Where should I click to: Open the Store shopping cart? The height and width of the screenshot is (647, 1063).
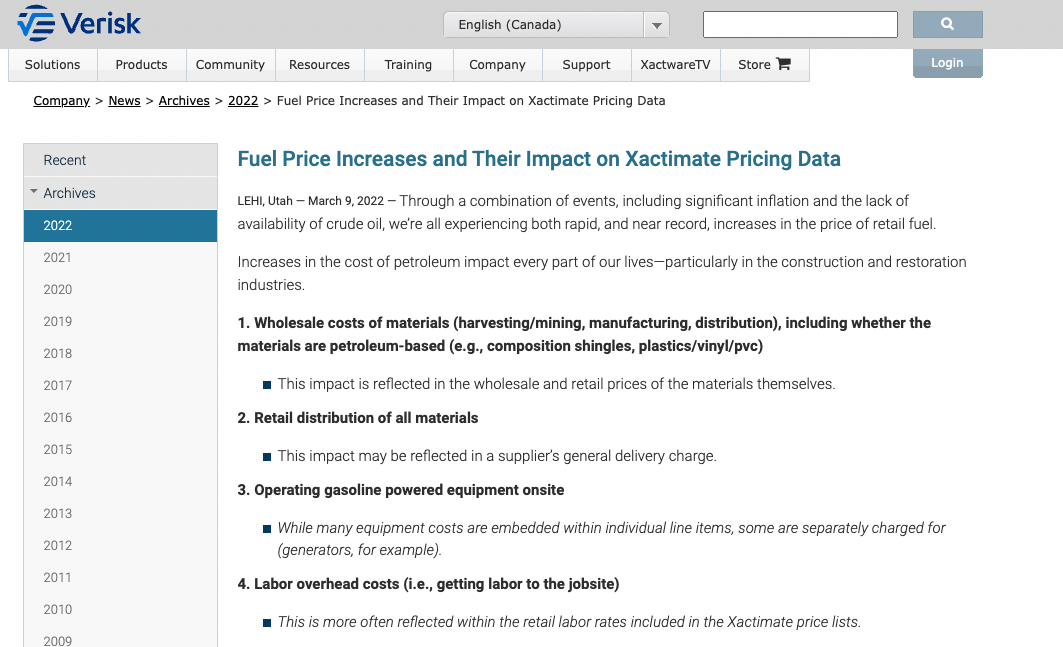pos(782,64)
